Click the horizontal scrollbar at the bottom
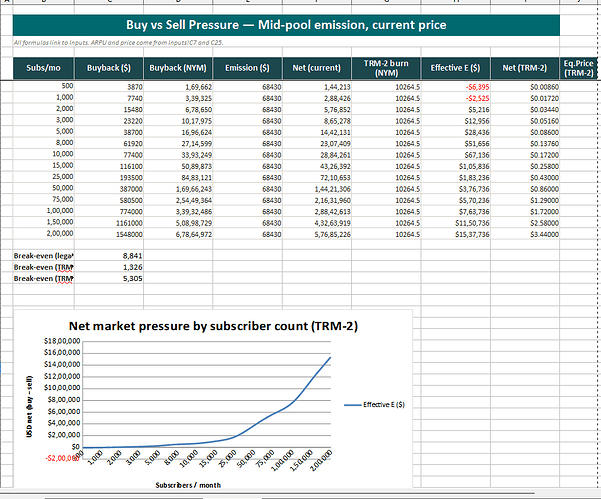This screenshot has height=499, width=601. click(x=268, y=495)
